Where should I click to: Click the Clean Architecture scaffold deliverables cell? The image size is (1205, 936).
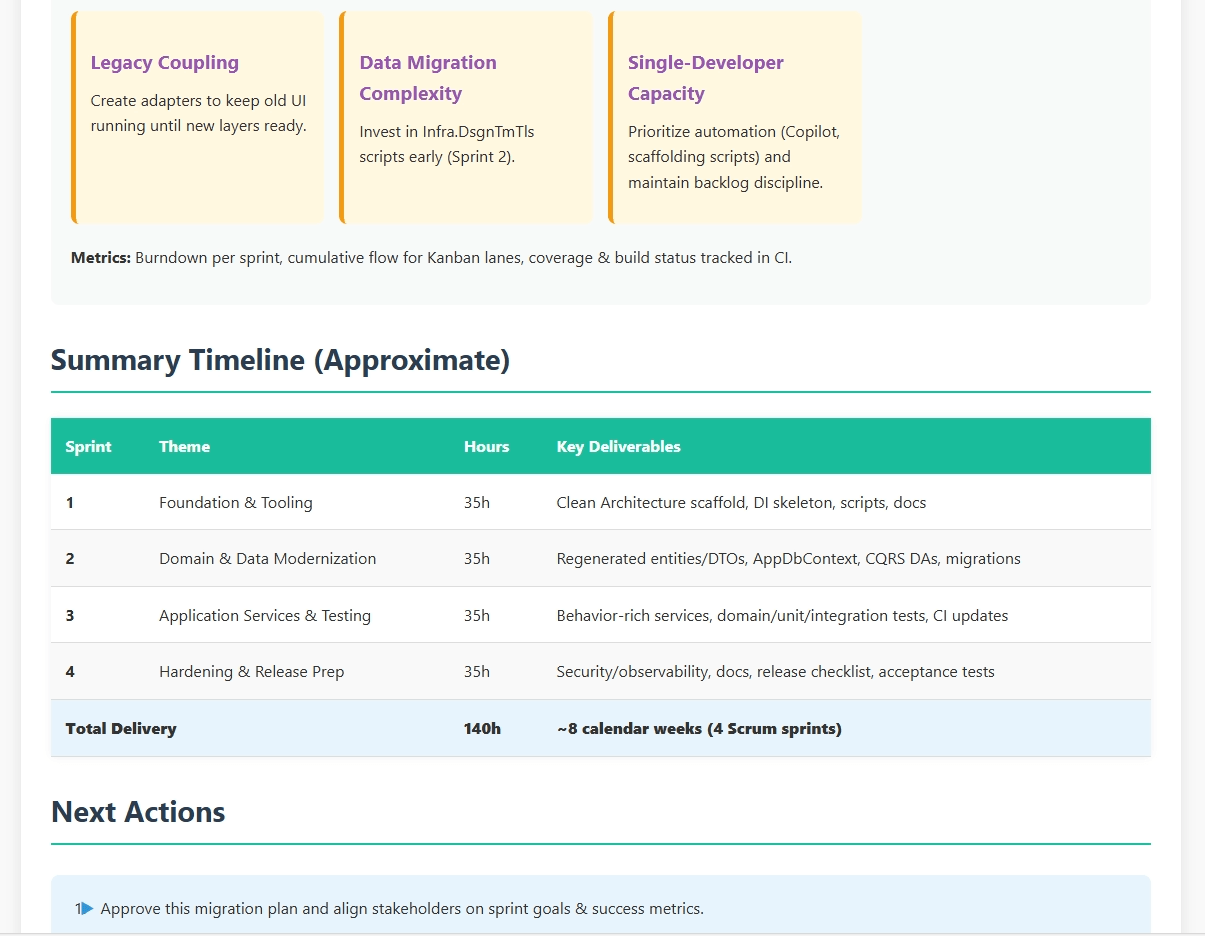(x=740, y=502)
